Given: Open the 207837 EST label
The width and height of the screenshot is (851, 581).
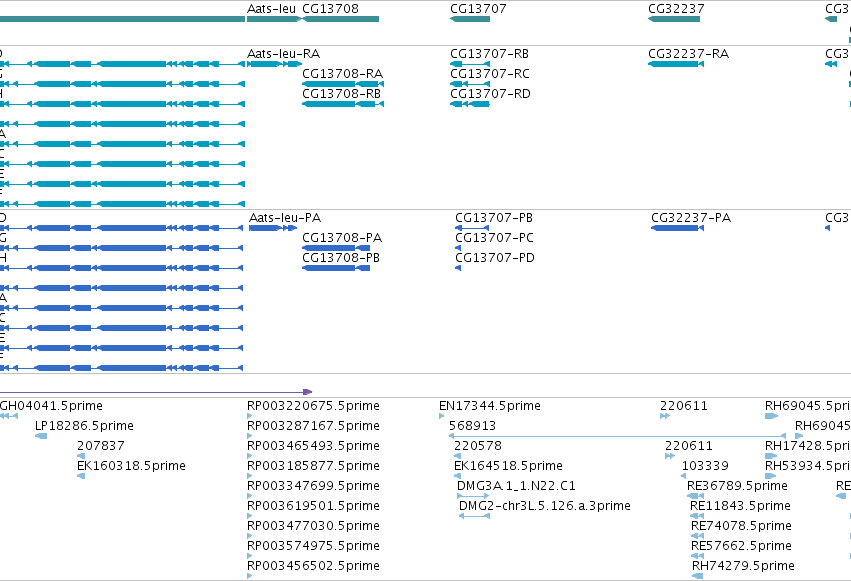Looking at the screenshot, I should 100,446.
